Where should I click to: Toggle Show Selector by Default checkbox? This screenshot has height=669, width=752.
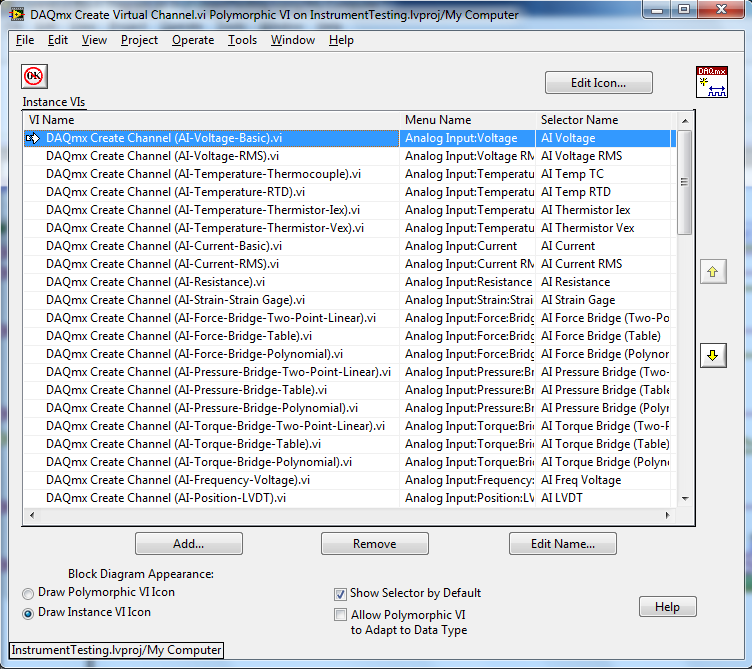(x=340, y=594)
